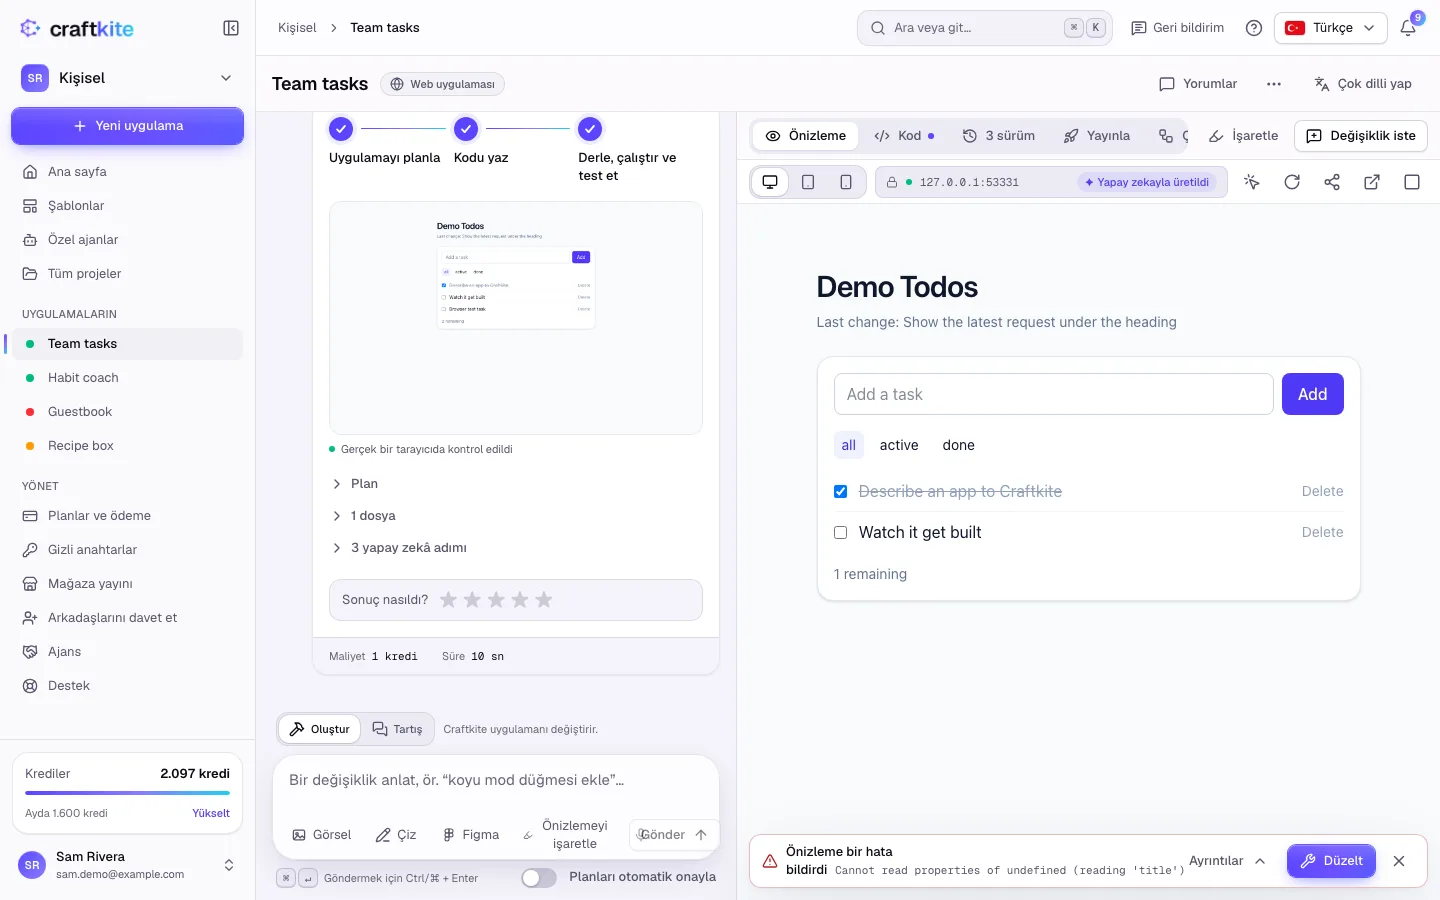
Task: Open the notifications bell
Action: (x=1408, y=28)
